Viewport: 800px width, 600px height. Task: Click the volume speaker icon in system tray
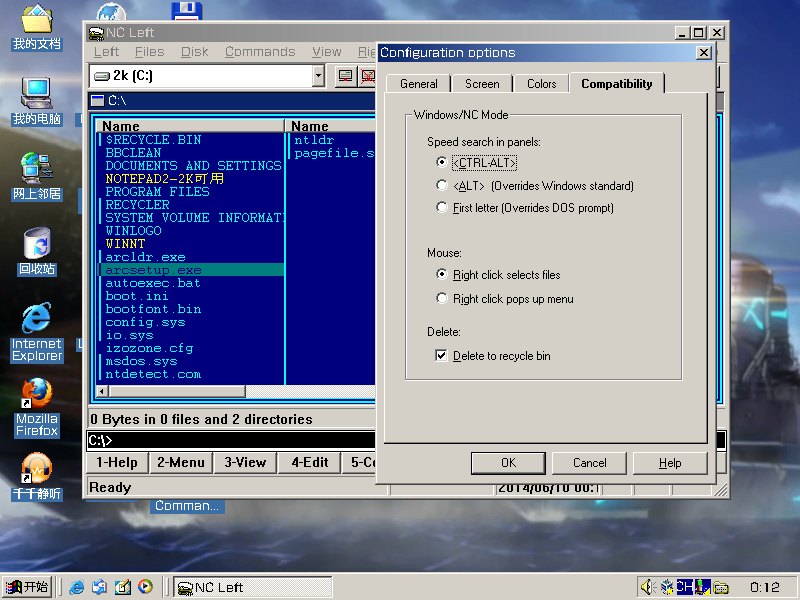point(647,587)
